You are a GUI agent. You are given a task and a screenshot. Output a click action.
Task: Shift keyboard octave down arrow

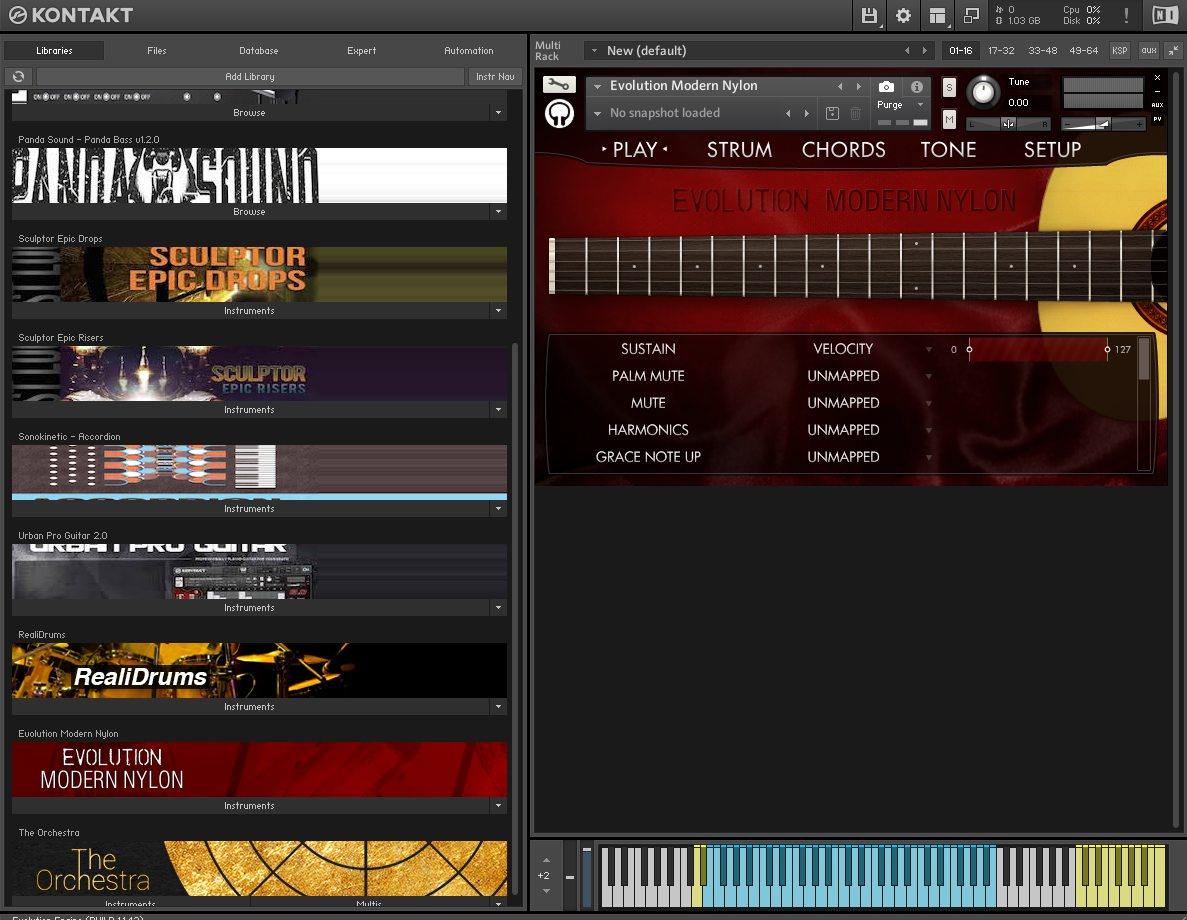coord(547,890)
